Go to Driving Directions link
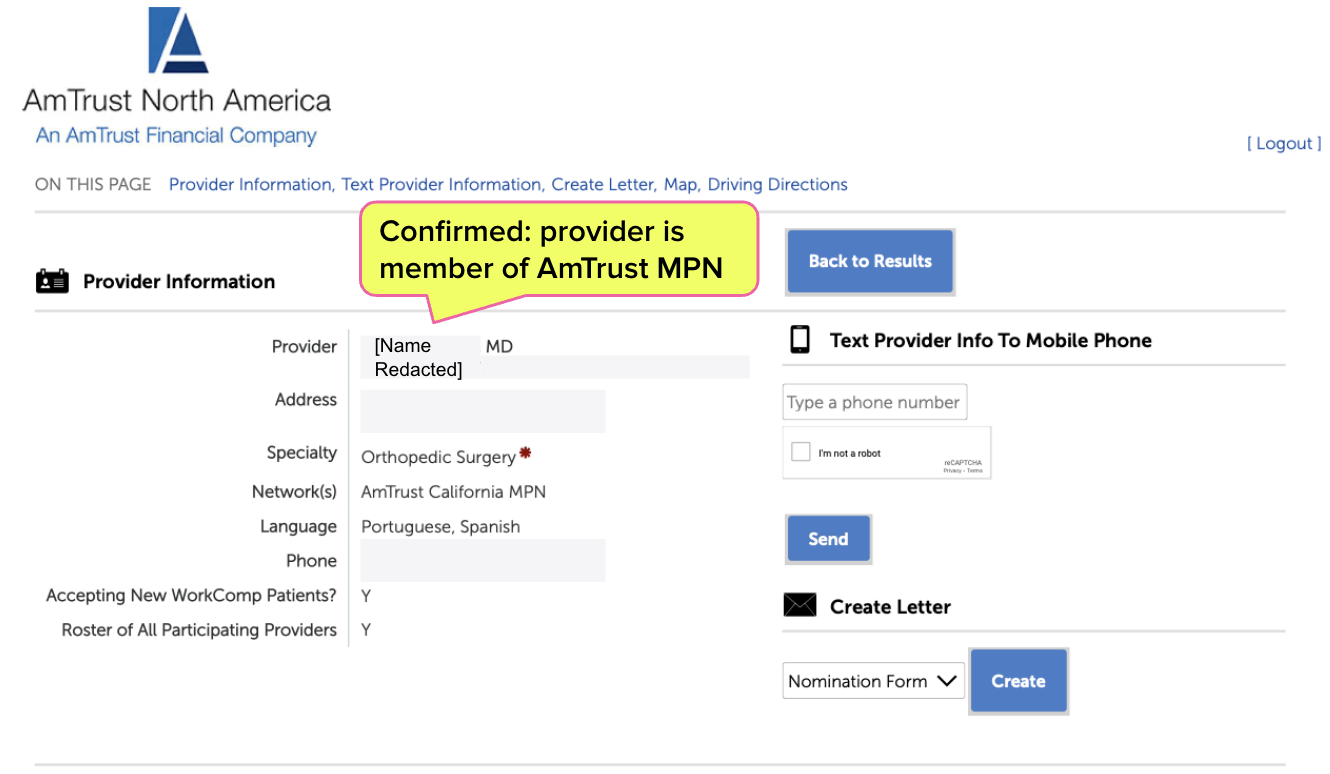Image resolution: width=1330 pixels, height=774 pixels. (778, 185)
